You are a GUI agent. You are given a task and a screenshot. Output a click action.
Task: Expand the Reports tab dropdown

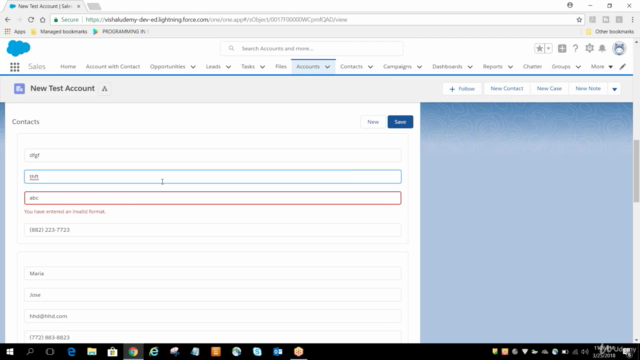click(x=510, y=67)
